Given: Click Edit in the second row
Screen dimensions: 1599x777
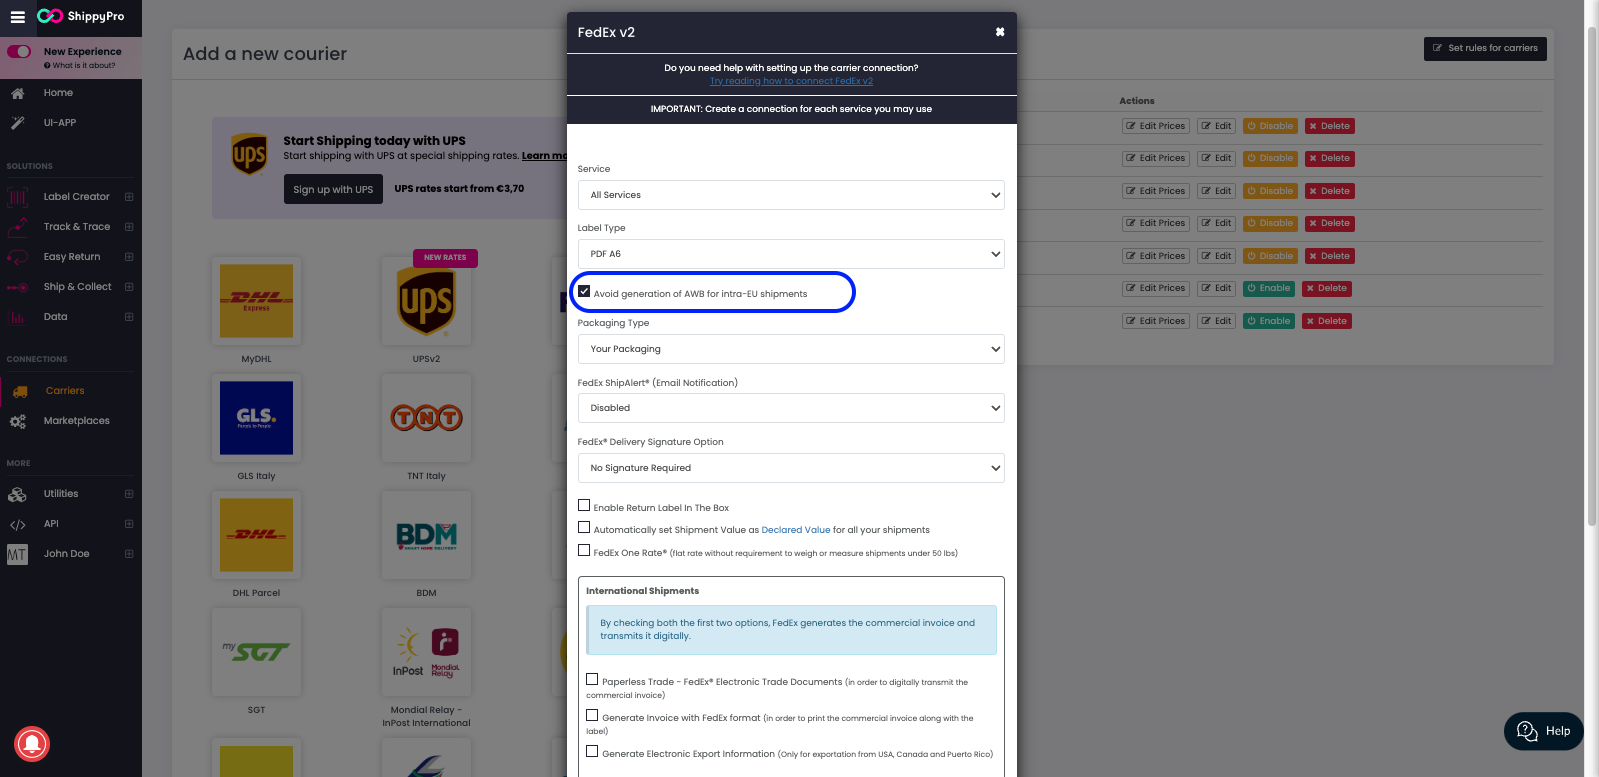Looking at the screenshot, I should [x=1217, y=158].
